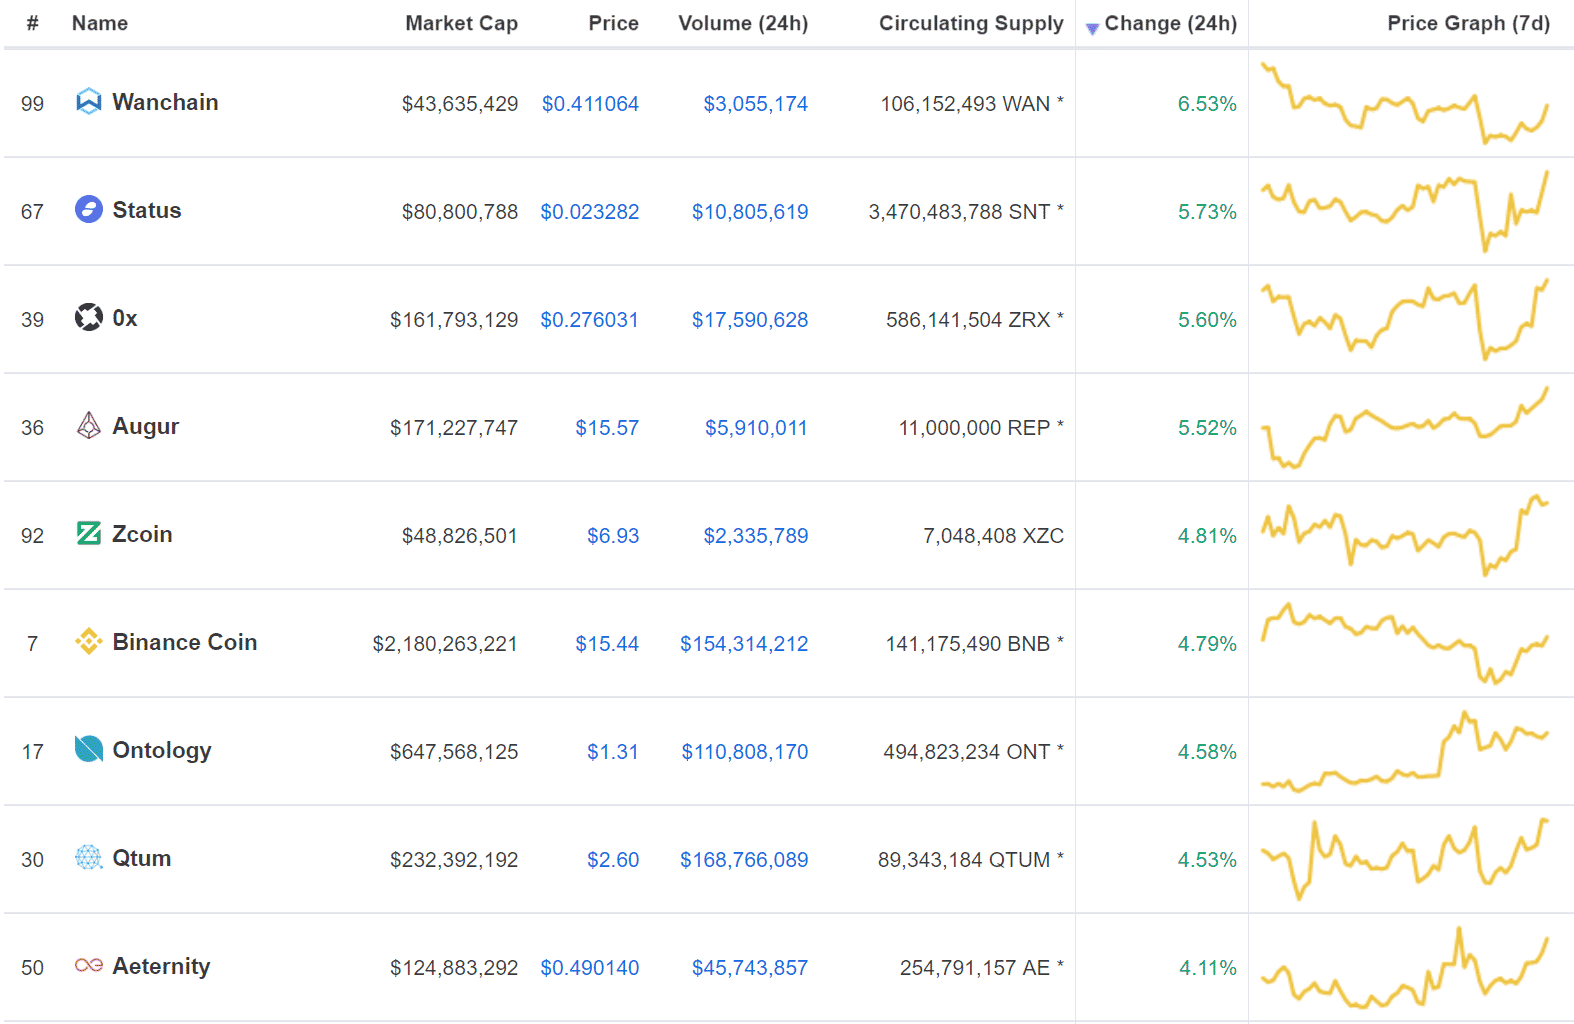Click the Augur coin logo icon
The height and width of the screenshot is (1024, 1574).
pyautogui.click(x=89, y=426)
